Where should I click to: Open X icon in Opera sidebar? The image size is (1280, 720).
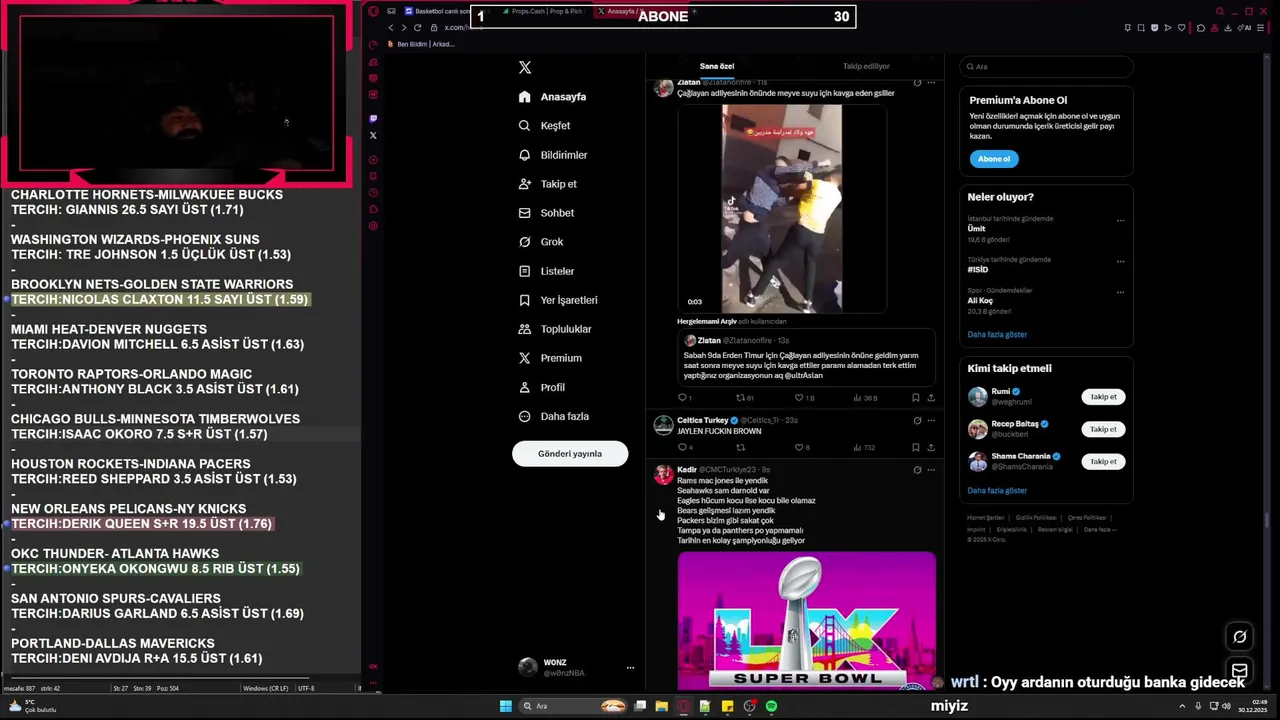[x=373, y=135]
